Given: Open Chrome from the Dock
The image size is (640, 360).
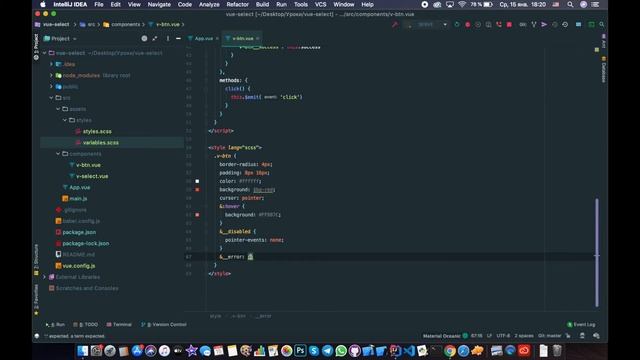Looking at the screenshot, I should click(x=450, y=351).
